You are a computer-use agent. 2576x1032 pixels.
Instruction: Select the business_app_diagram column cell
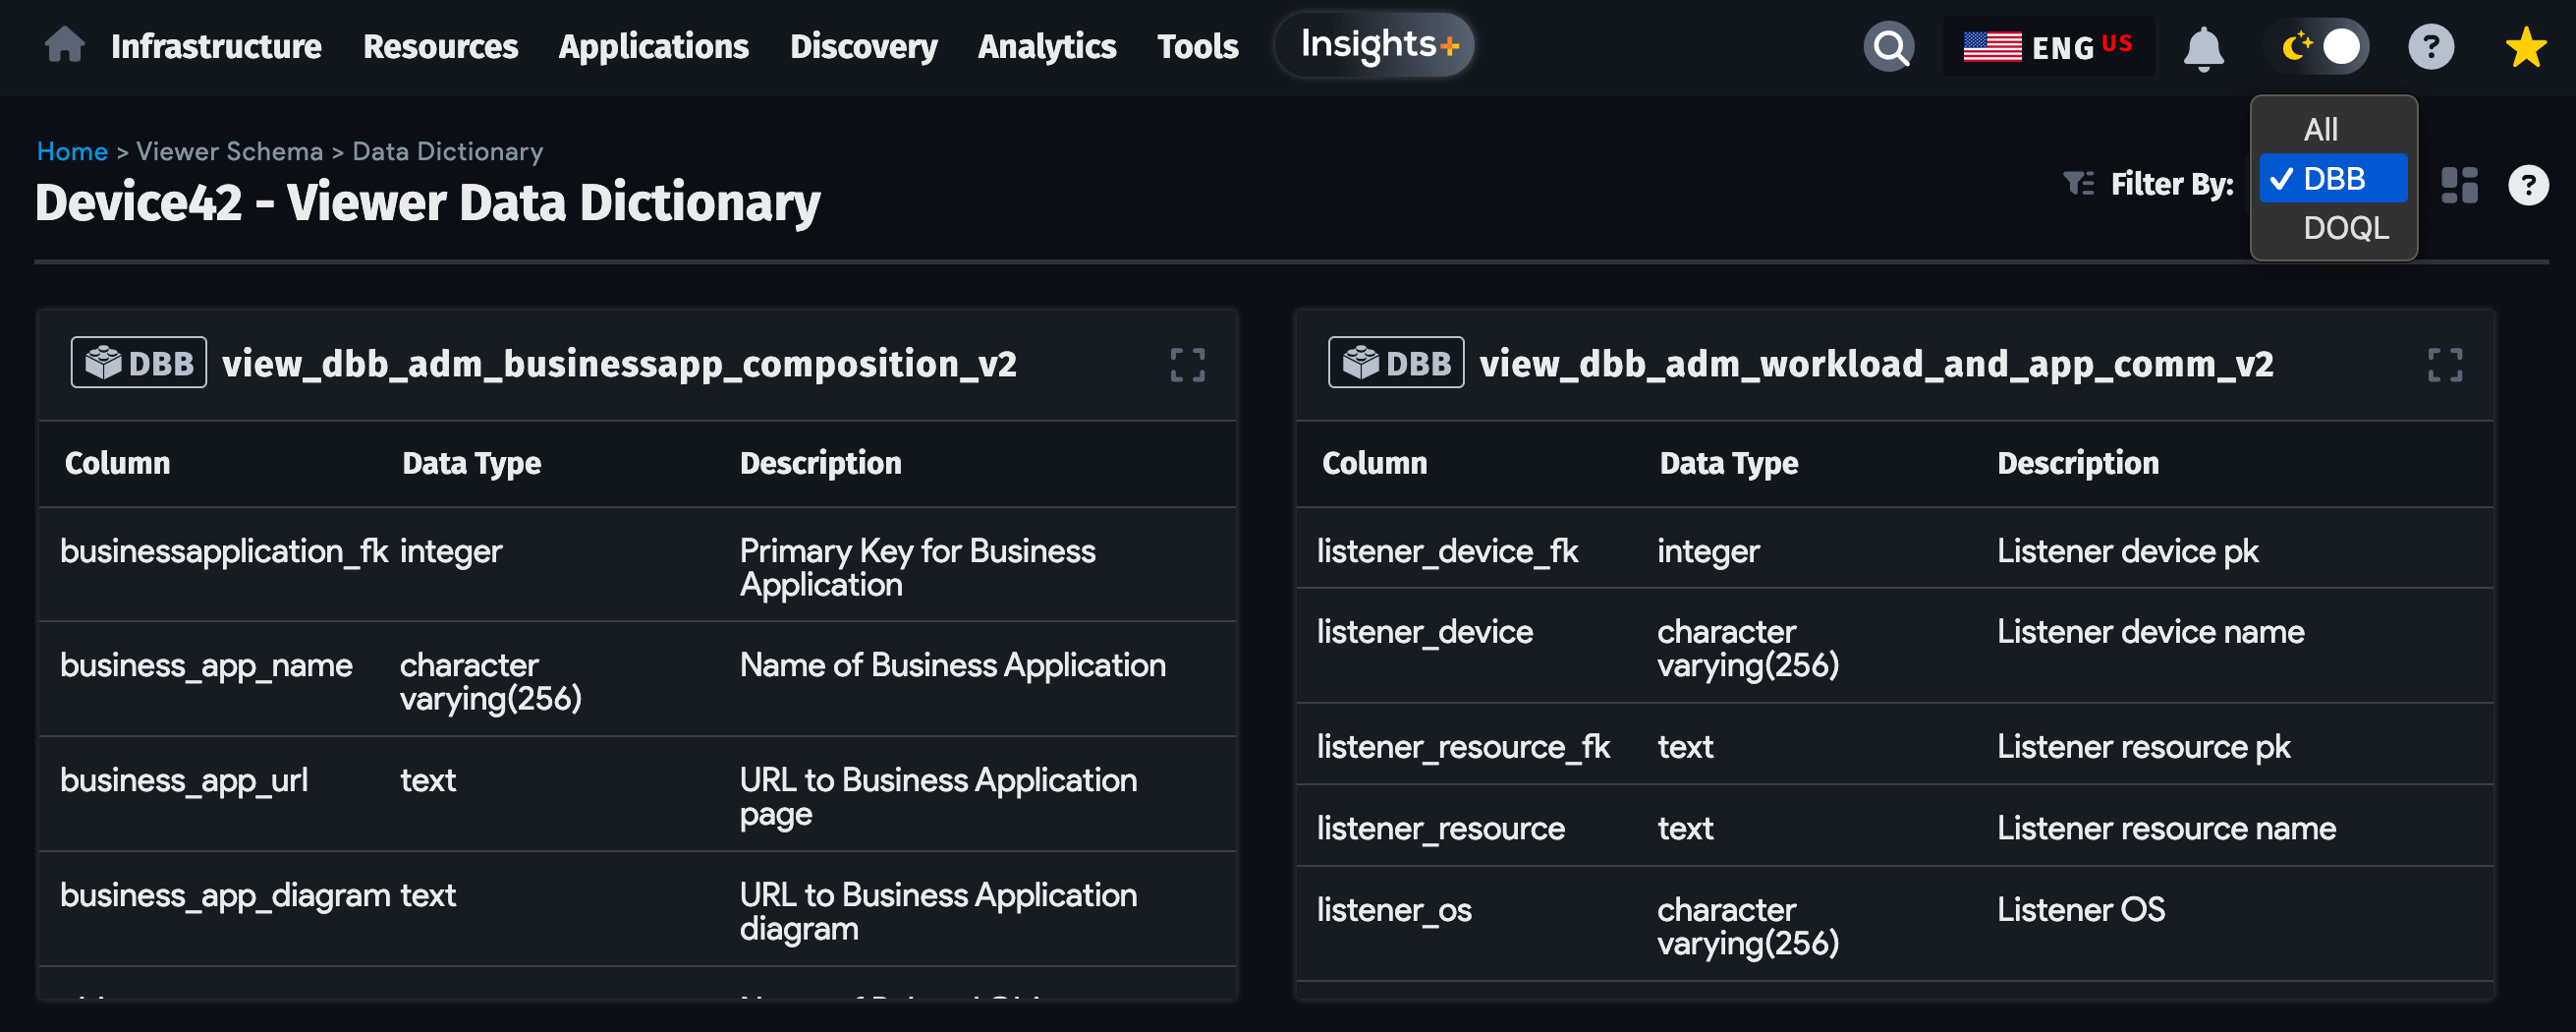(x=225, y=895)
